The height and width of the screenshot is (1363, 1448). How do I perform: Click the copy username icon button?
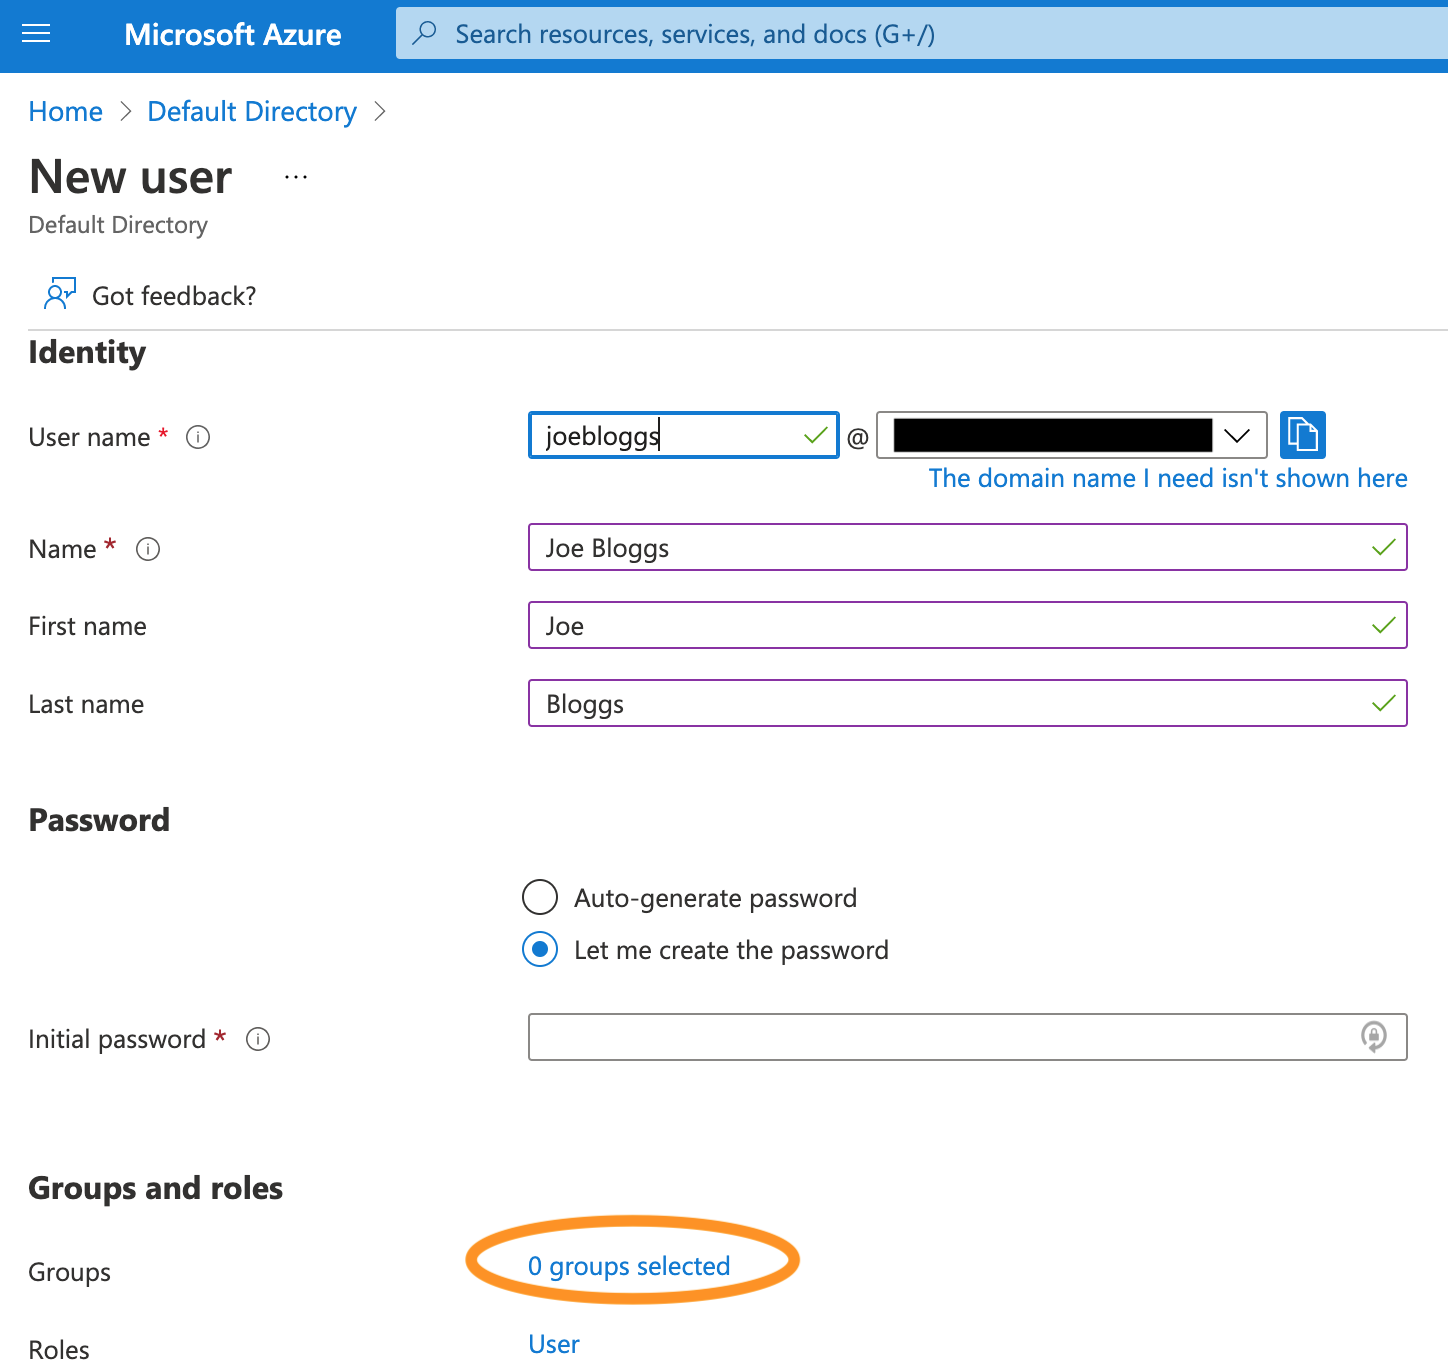[1302, 435]
